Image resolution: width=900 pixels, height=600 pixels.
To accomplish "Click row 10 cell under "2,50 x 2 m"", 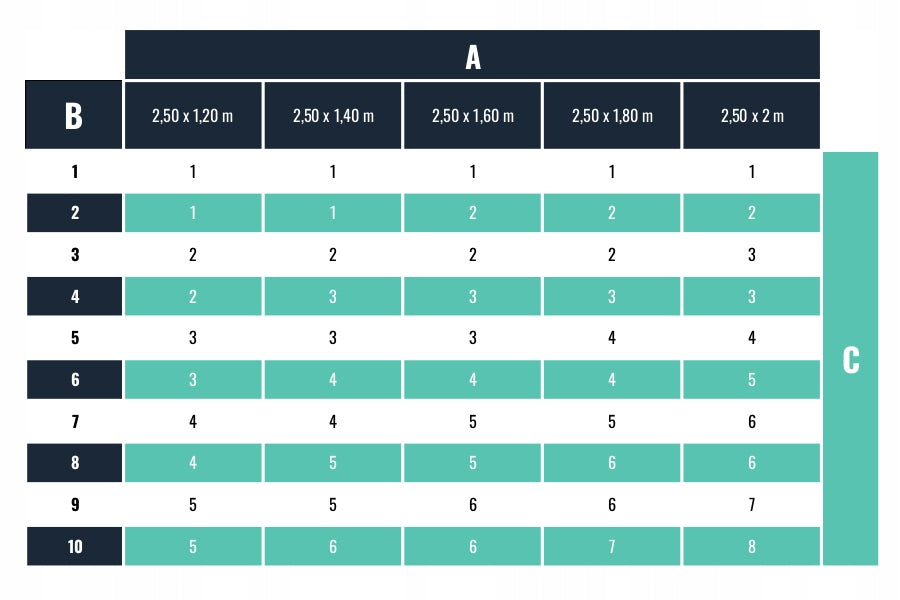I will coord(752,547).
